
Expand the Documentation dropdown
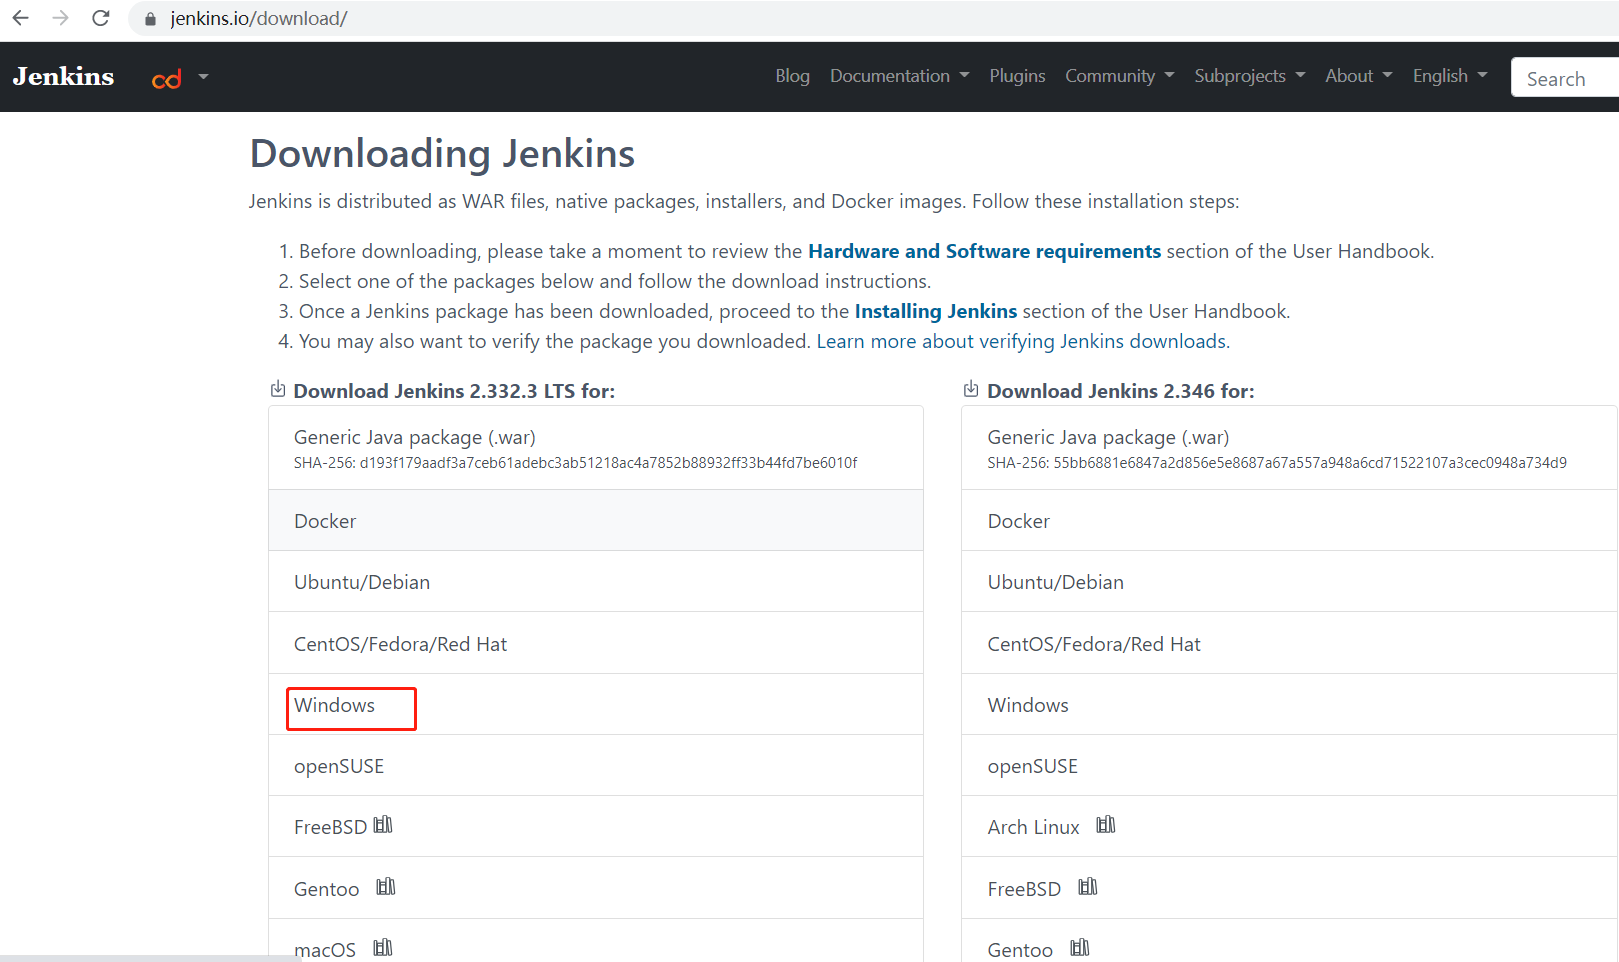point(899,76)
